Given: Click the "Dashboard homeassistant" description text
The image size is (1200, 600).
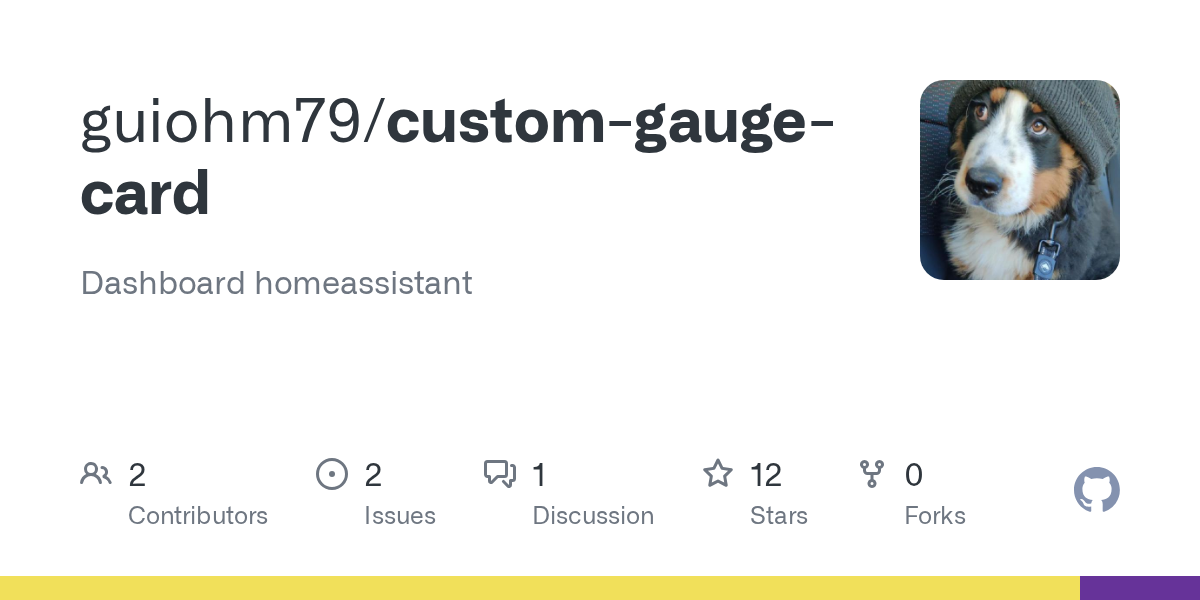Looking at the screenshot, I should 276,283.
